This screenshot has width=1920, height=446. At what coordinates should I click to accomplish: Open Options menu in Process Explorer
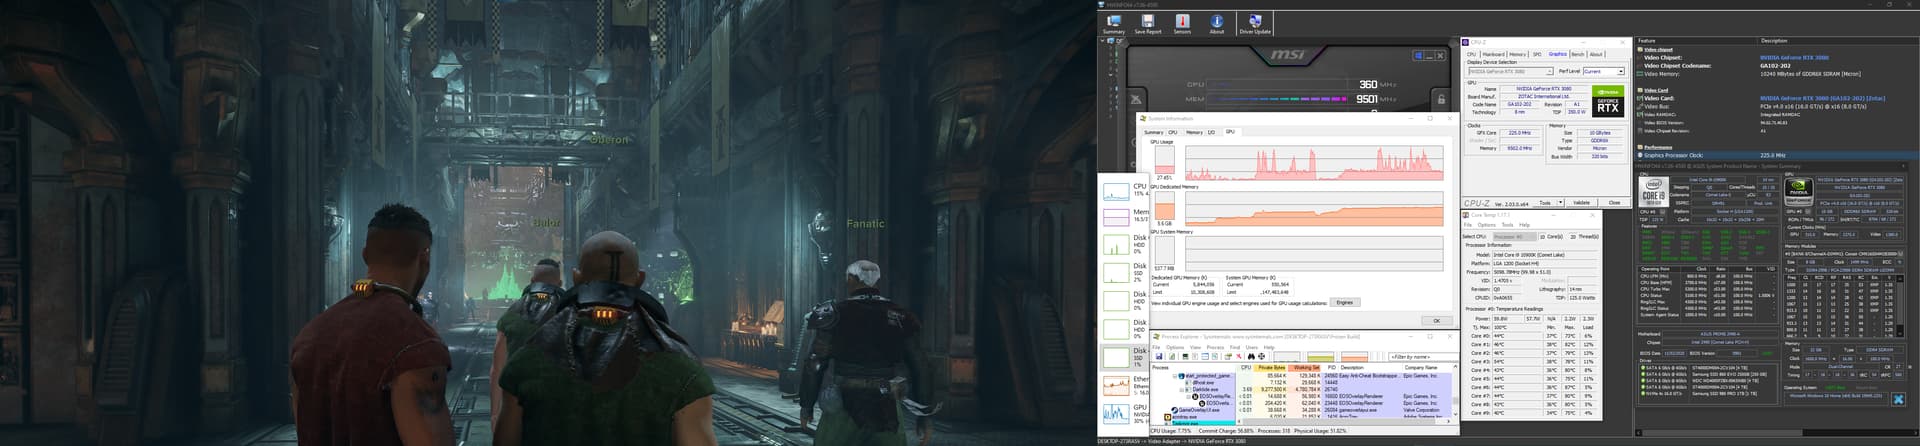(x=1175, y=348)
